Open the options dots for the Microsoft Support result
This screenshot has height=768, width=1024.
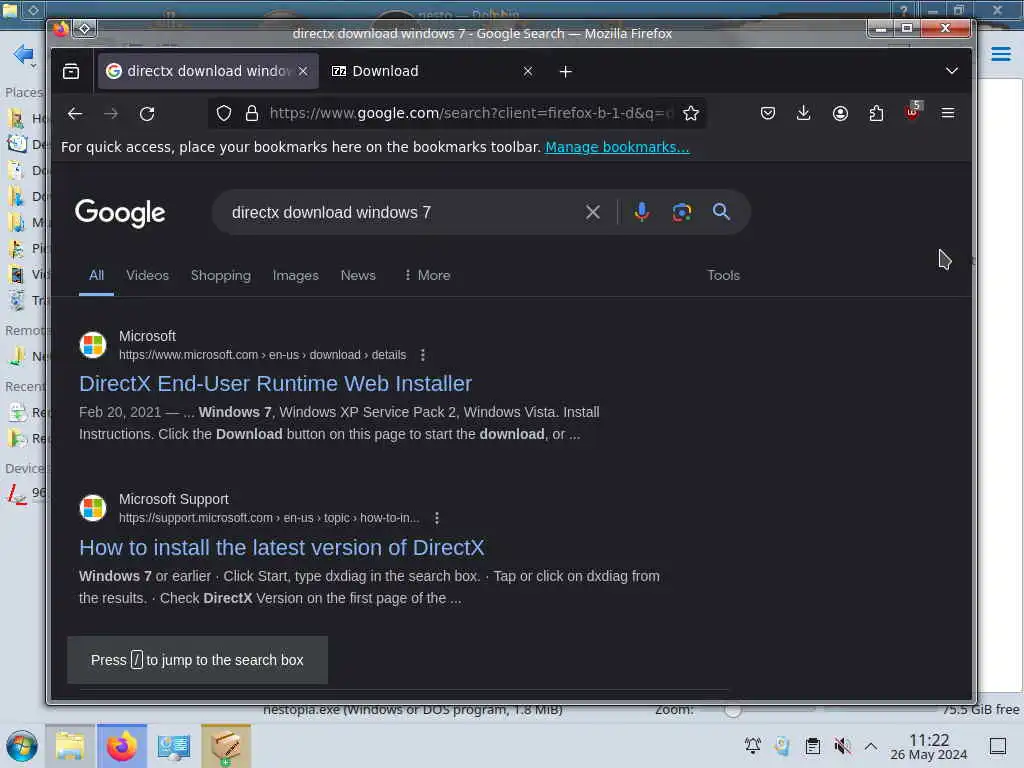pyautogui.click(x=437, y=518)
